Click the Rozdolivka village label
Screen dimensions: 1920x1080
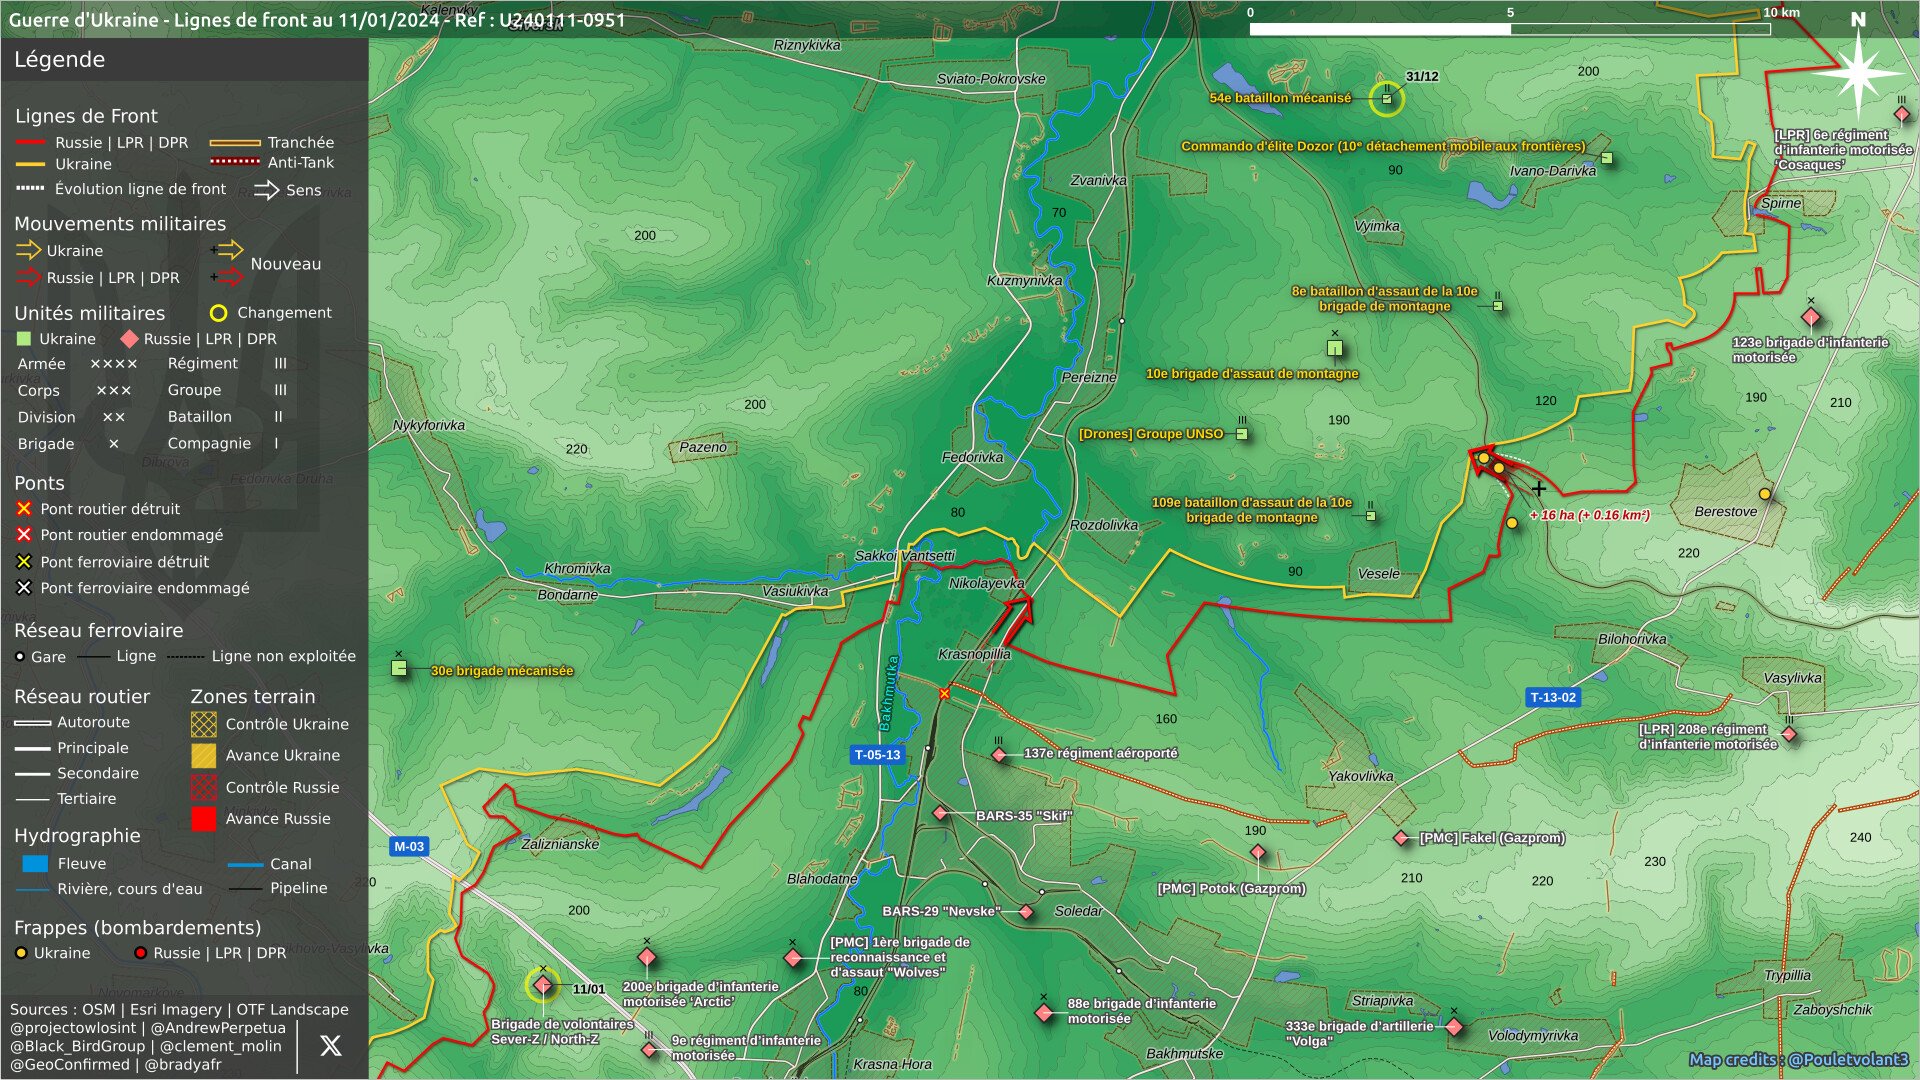(x=1104, y=524)
